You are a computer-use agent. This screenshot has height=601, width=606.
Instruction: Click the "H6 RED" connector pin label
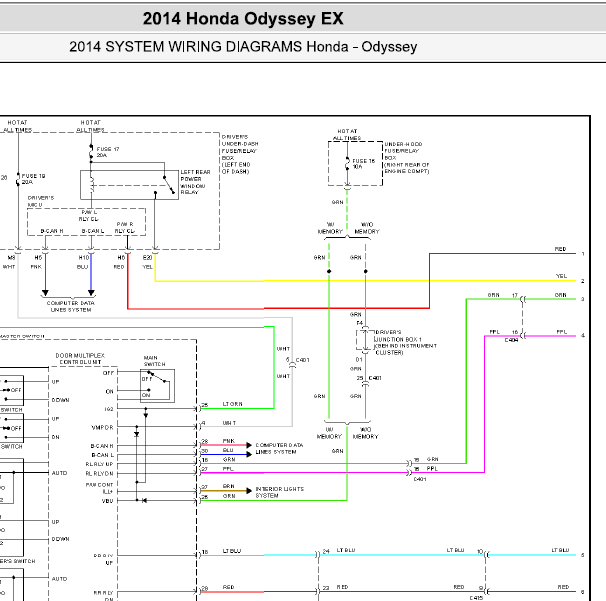(x=120, y=262)
